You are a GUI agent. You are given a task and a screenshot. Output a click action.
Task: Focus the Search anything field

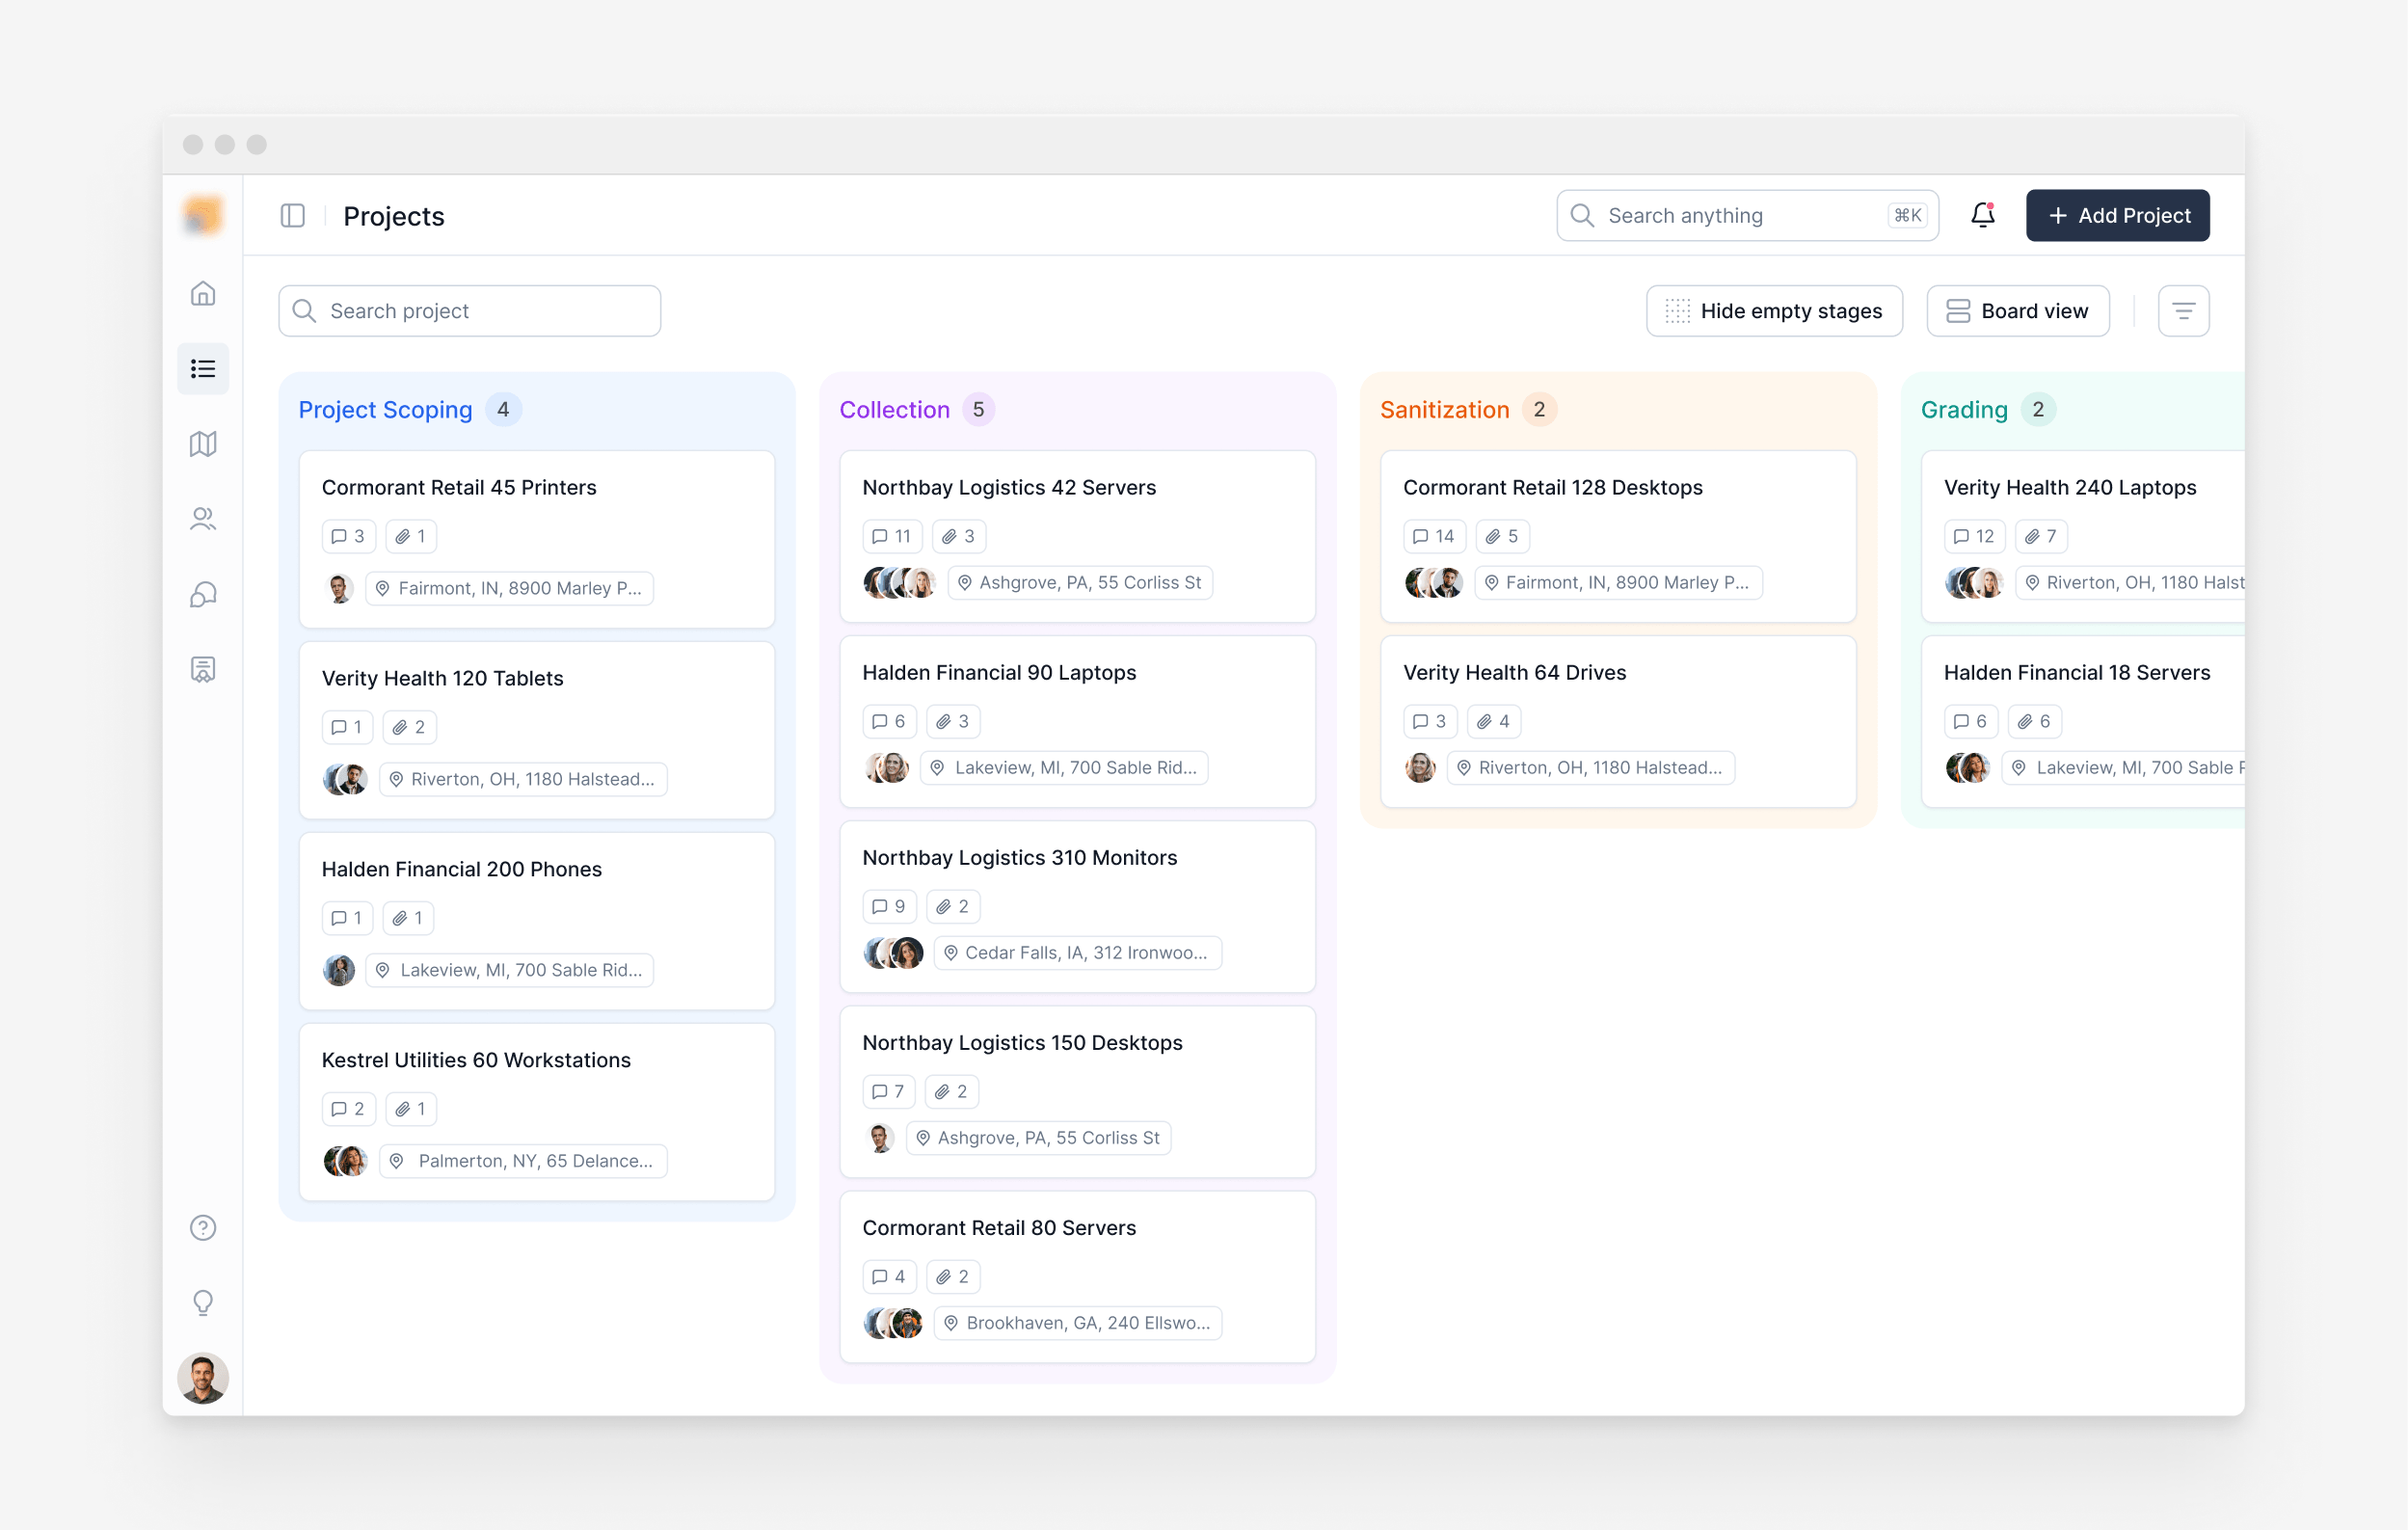pos(1747,215)
